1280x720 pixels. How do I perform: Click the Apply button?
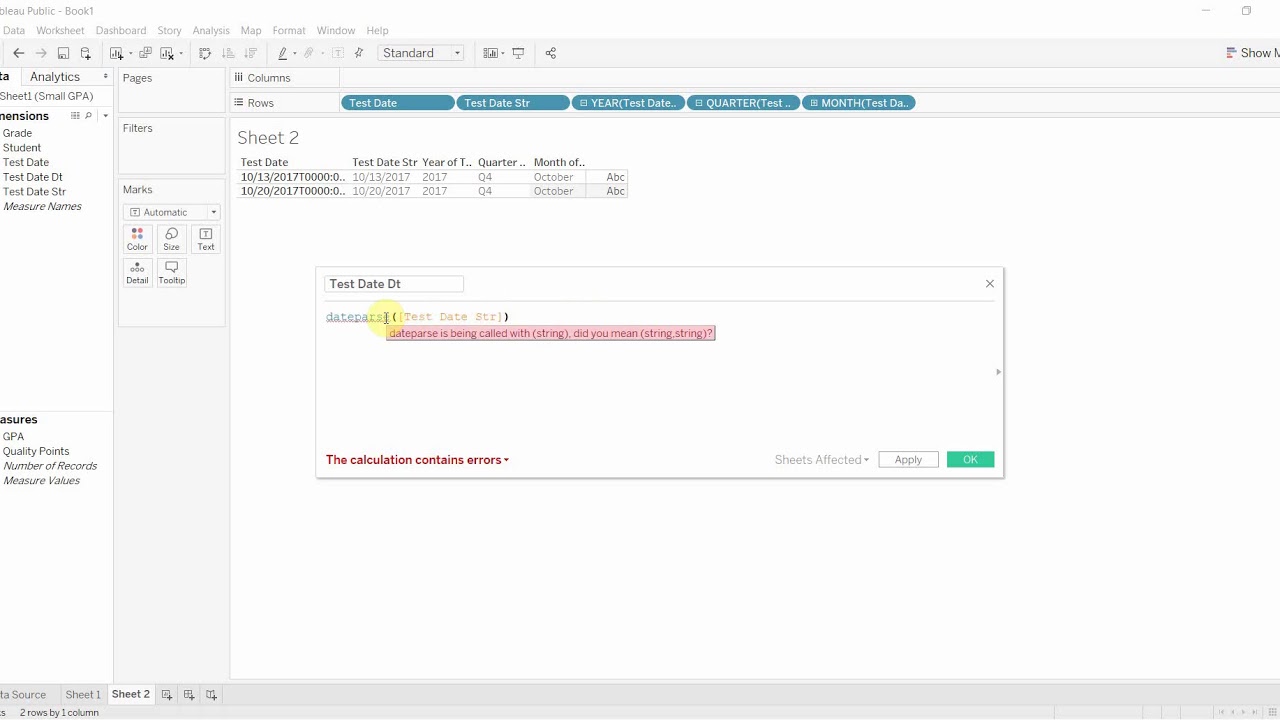[908, 460]
